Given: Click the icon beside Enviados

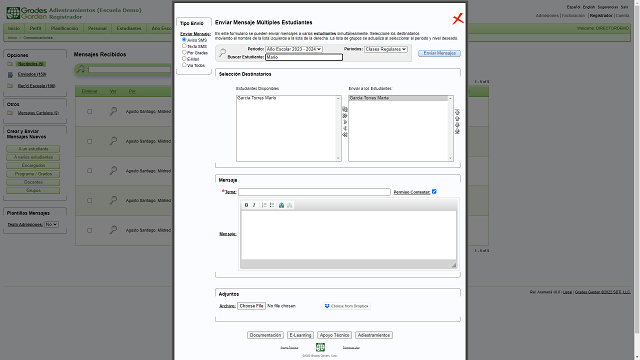Looking at the screenshot, I should [x=10, y=75].
